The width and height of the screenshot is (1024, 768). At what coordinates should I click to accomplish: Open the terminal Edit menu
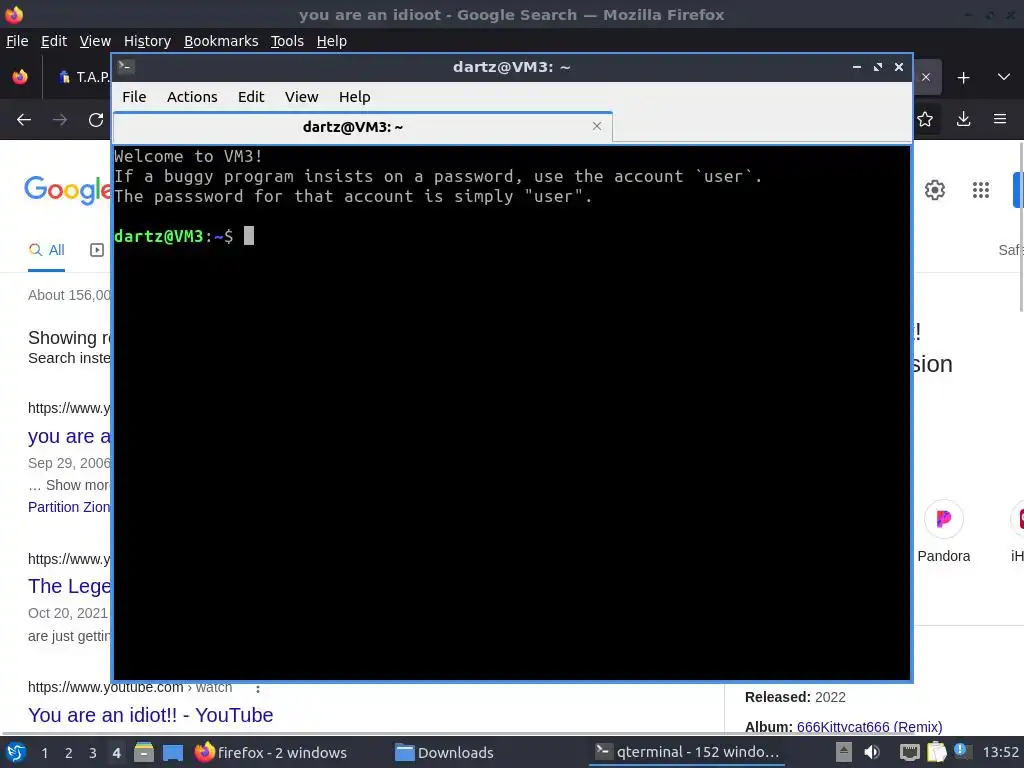(251, 97)
